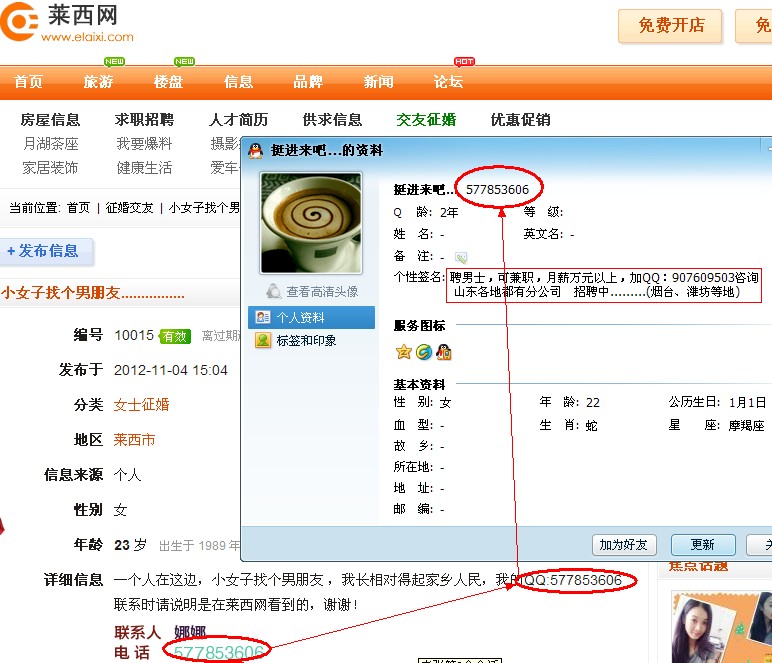Click the 莱西网 orange logo icon

19,22
